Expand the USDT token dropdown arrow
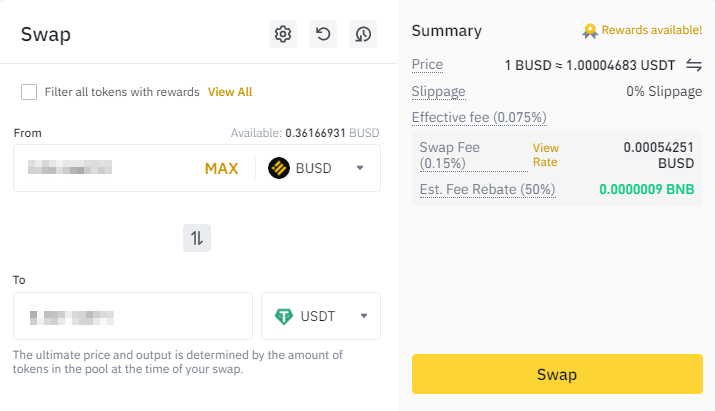 [x=364, y=316]
